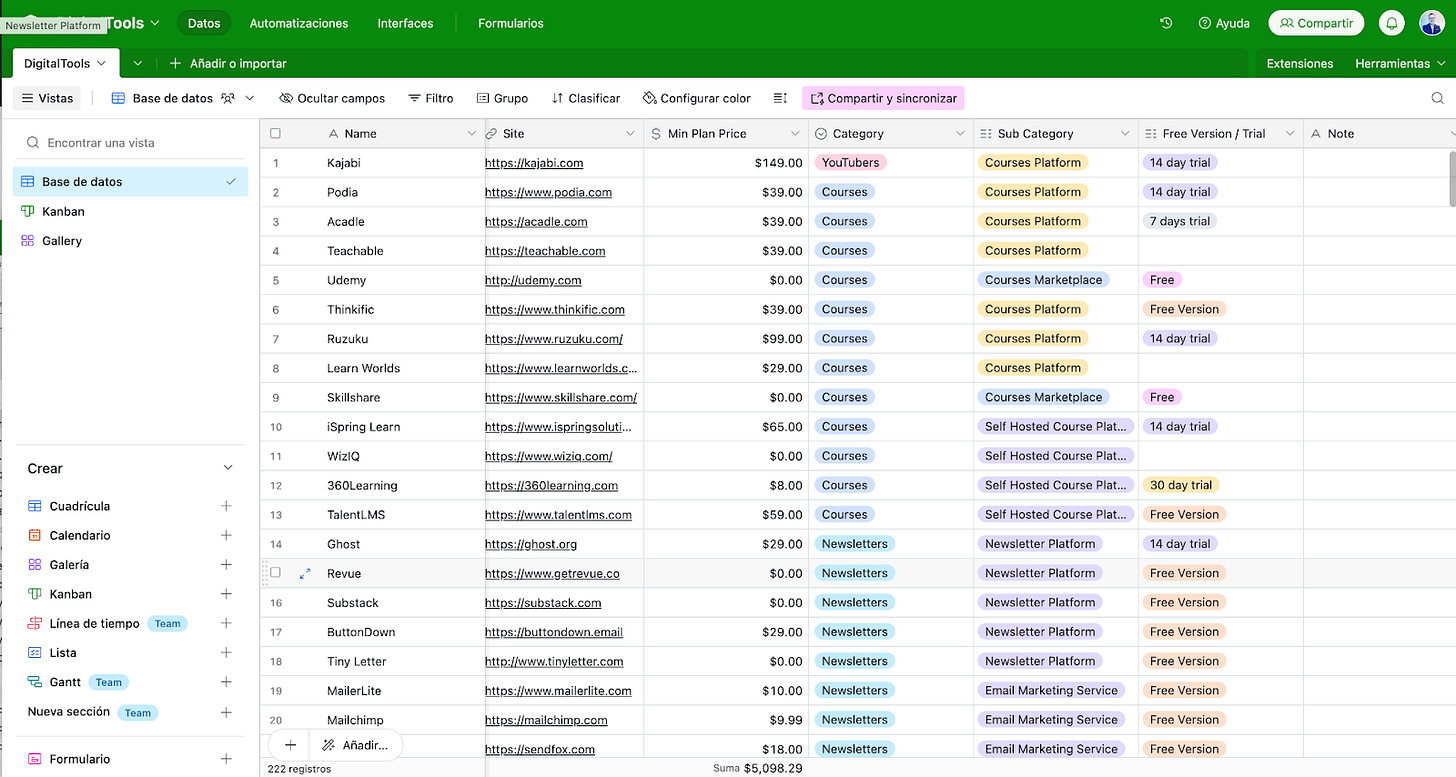The height and width of the screenshot is (777, 1456).
Task: Open the Name column dropdown arrow
Action: (x=472, y=133)
